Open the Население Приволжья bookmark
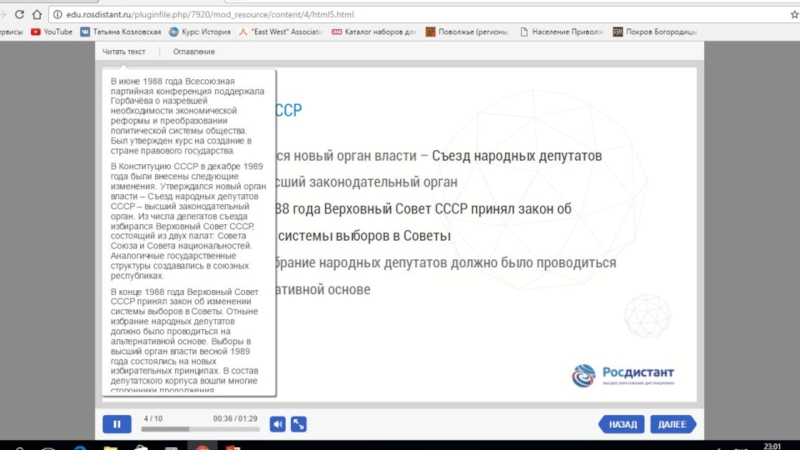The width and height of the screenshot is (800, 450). pyautogui.click(x=565, y=32)
